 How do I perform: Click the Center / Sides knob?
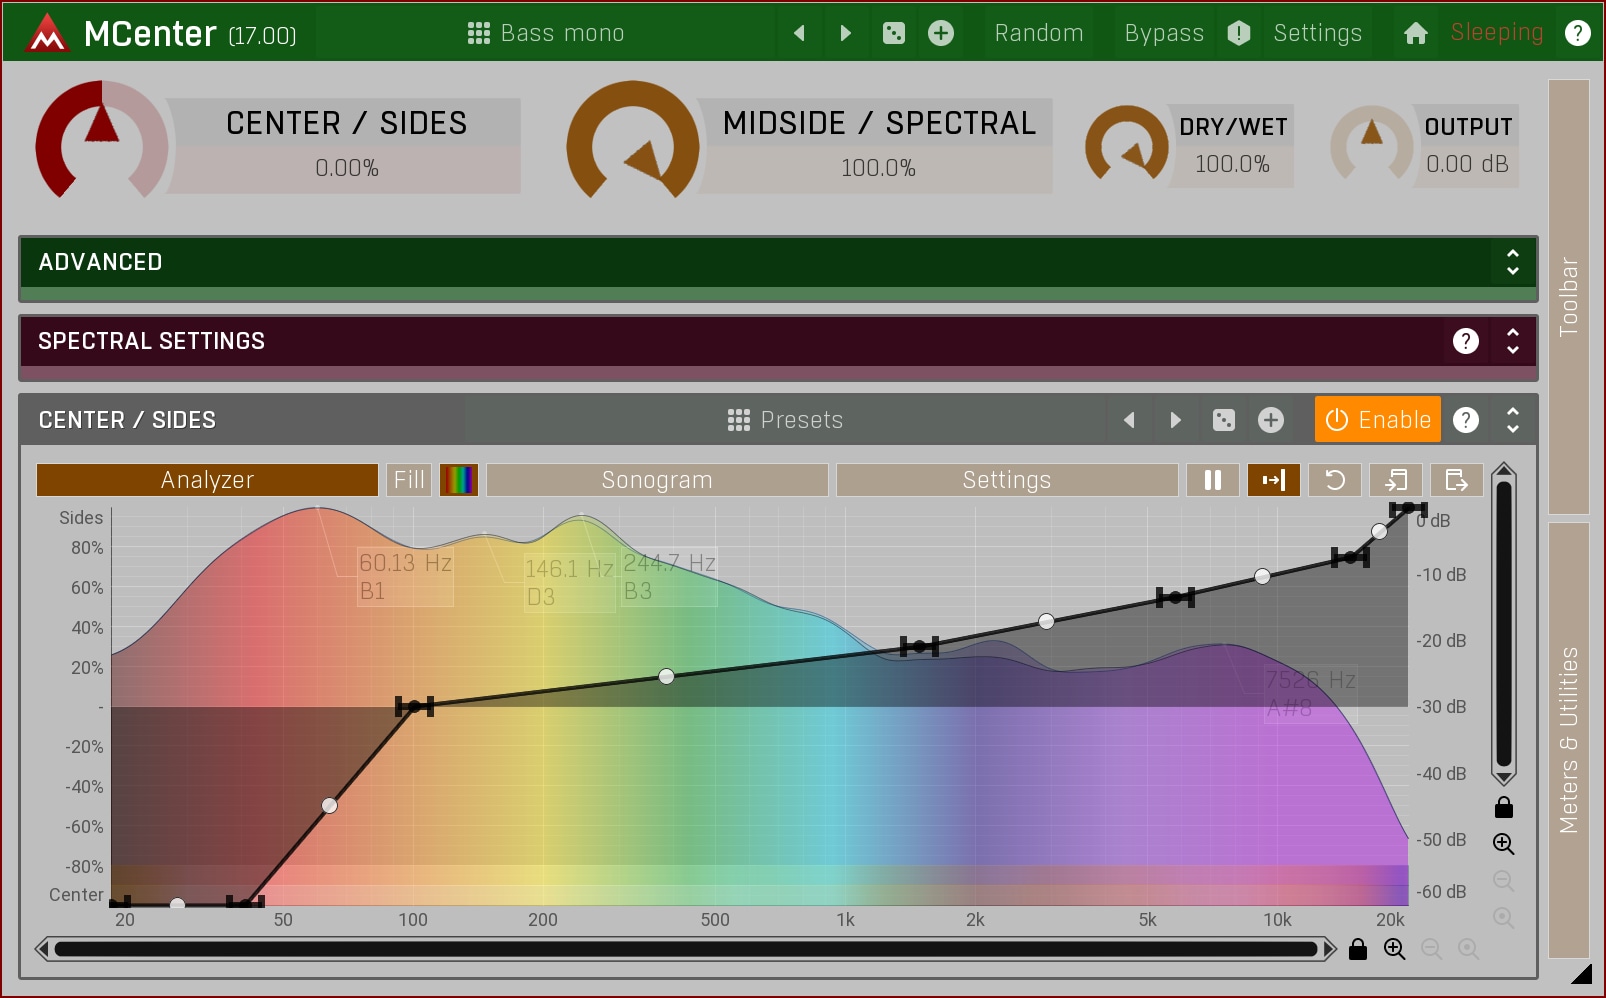pyautogui.click(x=101, y=142)
